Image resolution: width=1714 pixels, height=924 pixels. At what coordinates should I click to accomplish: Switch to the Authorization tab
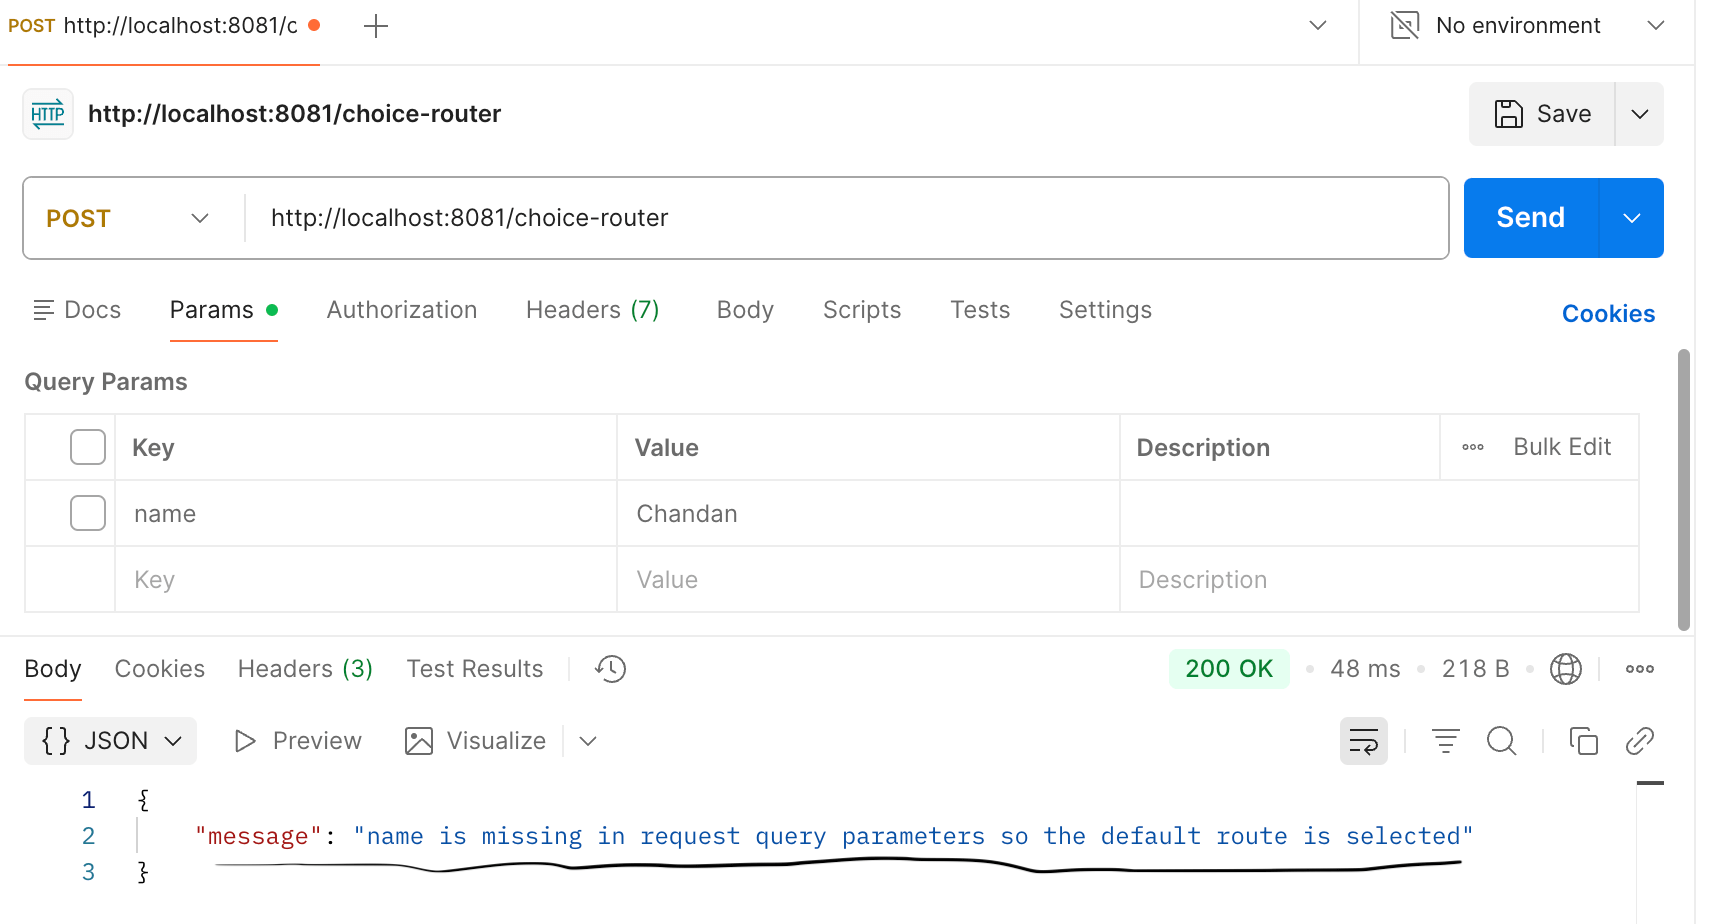(401, 310)
